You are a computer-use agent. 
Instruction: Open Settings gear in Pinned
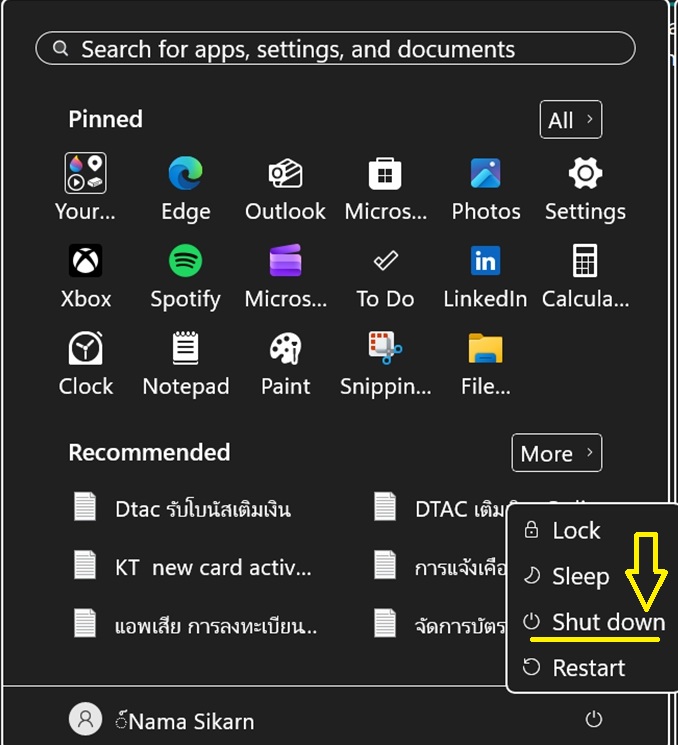pyautogui.click(x=585, y=187)
